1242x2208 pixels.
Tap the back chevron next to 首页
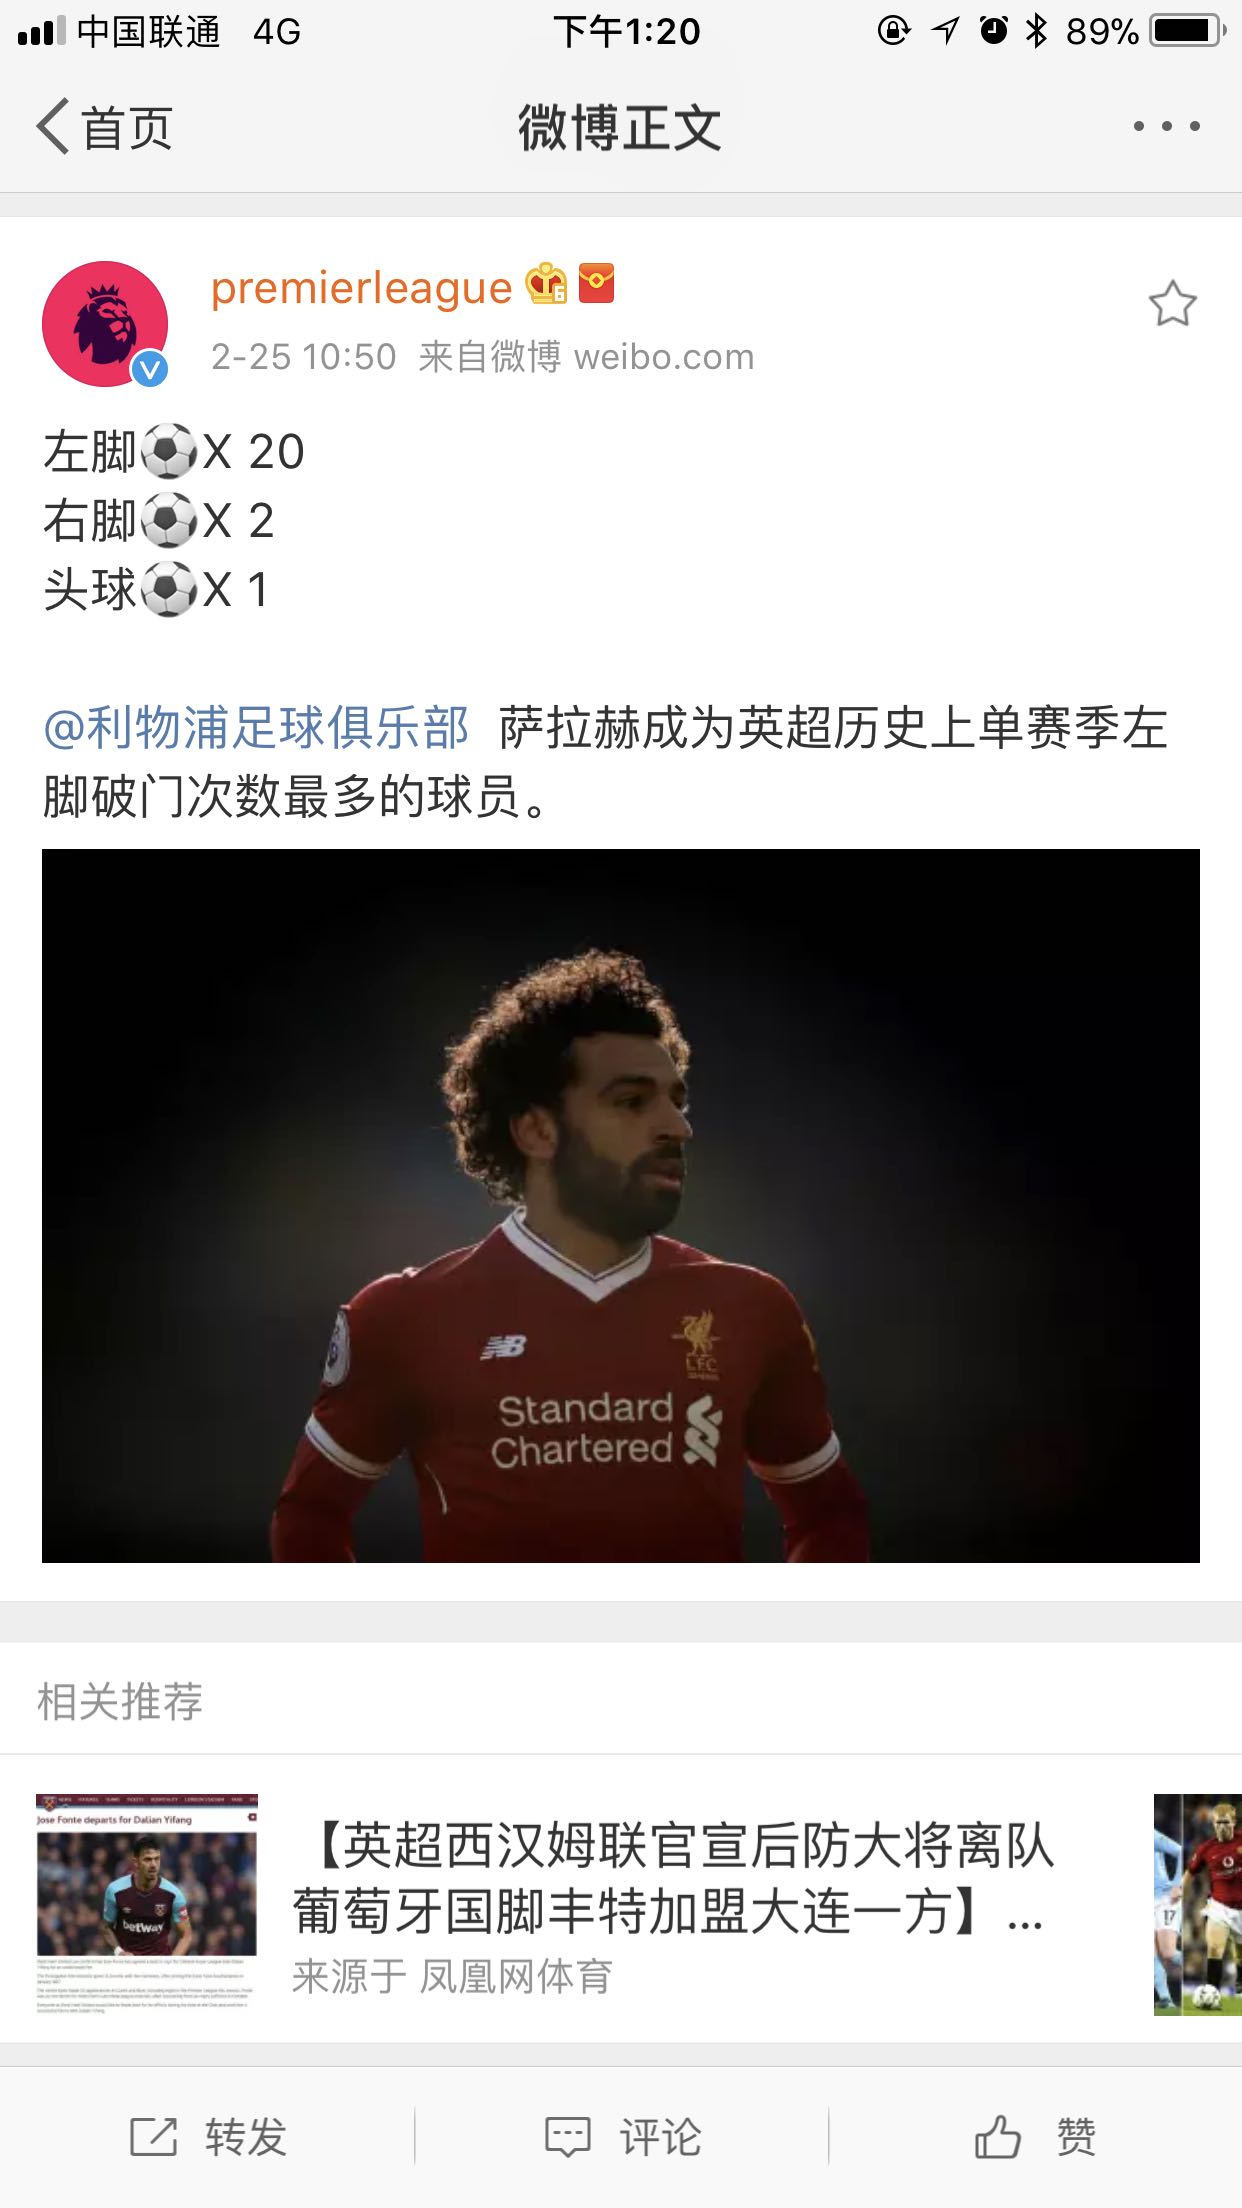point(53,127)
